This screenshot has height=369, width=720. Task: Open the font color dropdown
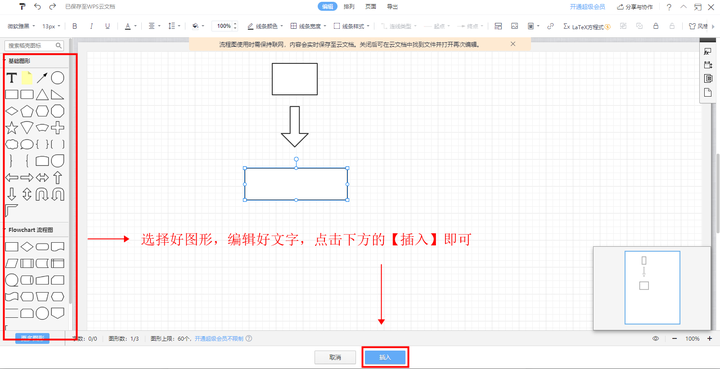point(130,26)
